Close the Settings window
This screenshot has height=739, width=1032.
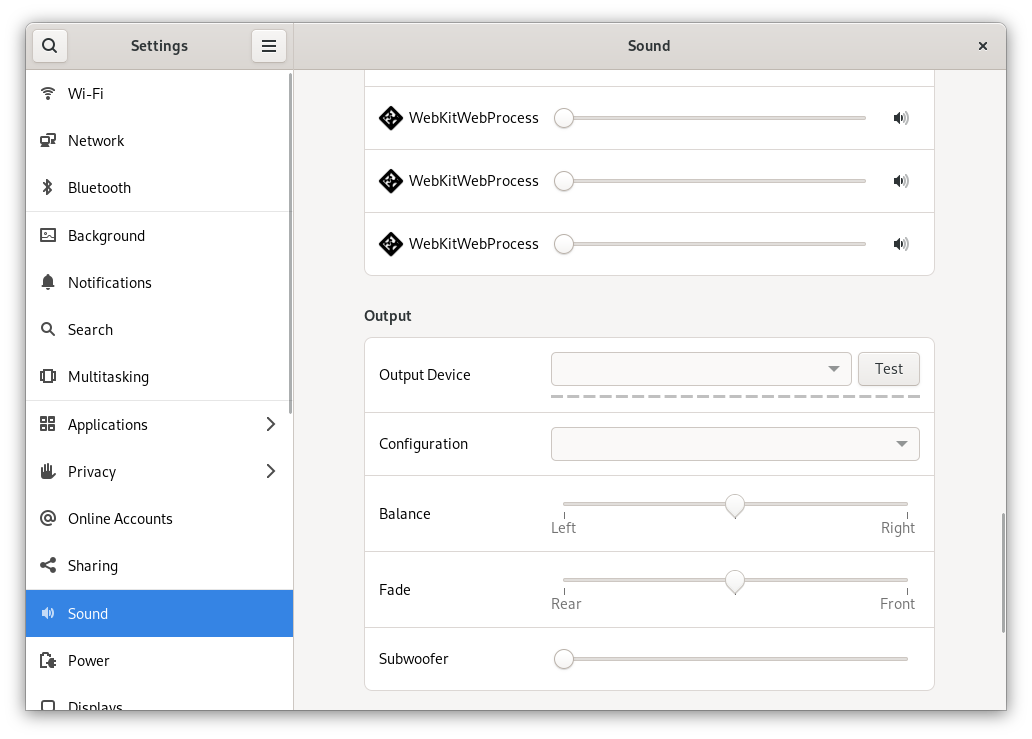[983, 46]
